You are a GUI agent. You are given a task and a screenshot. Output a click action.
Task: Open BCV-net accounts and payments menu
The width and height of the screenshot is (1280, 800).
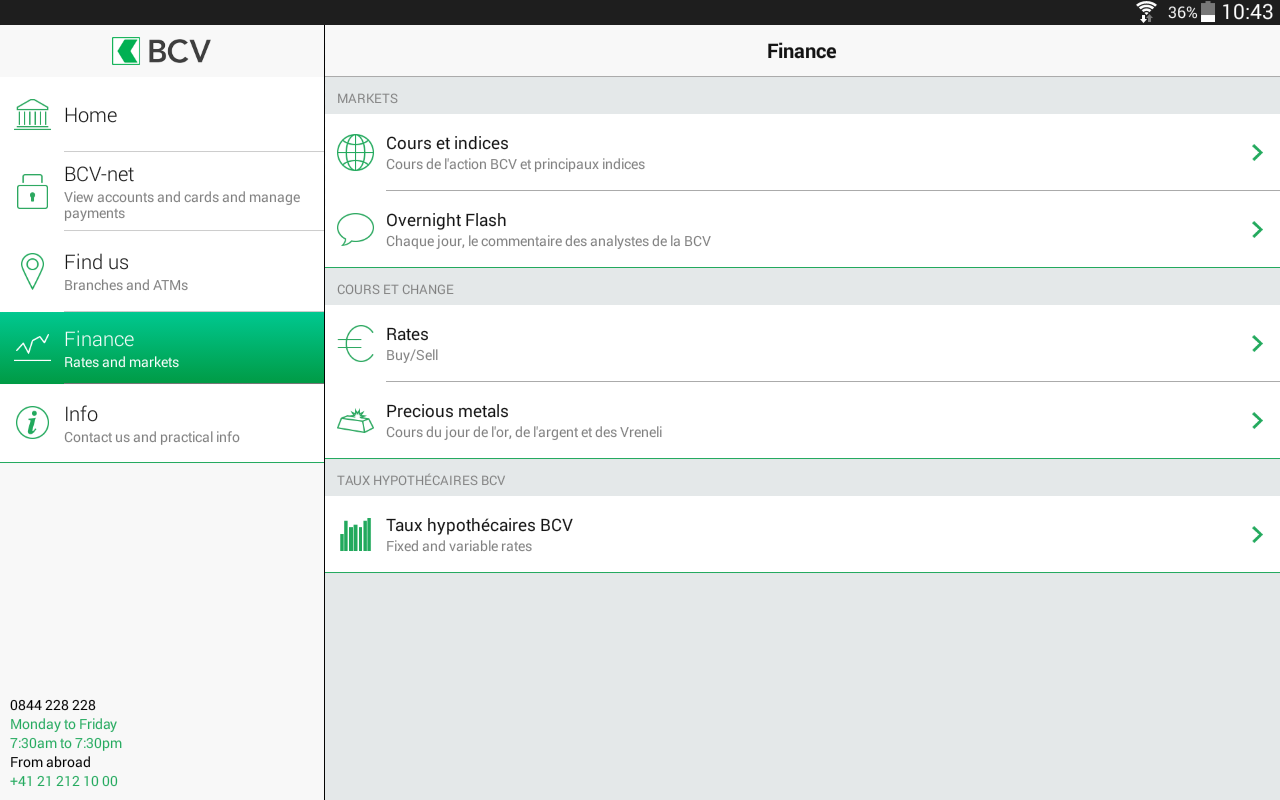click(162, 191)
